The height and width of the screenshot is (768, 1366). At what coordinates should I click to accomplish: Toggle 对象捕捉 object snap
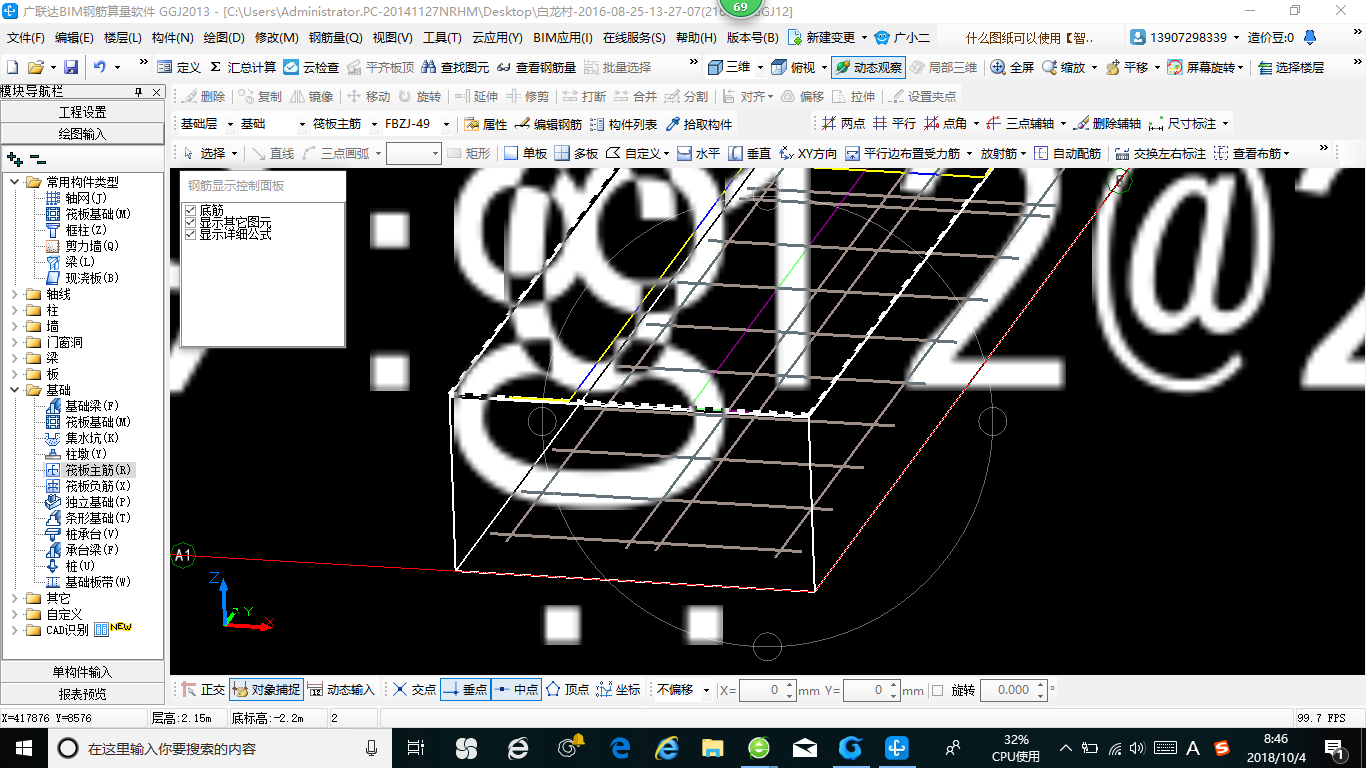pyautogui.click(x=266, y=689)
